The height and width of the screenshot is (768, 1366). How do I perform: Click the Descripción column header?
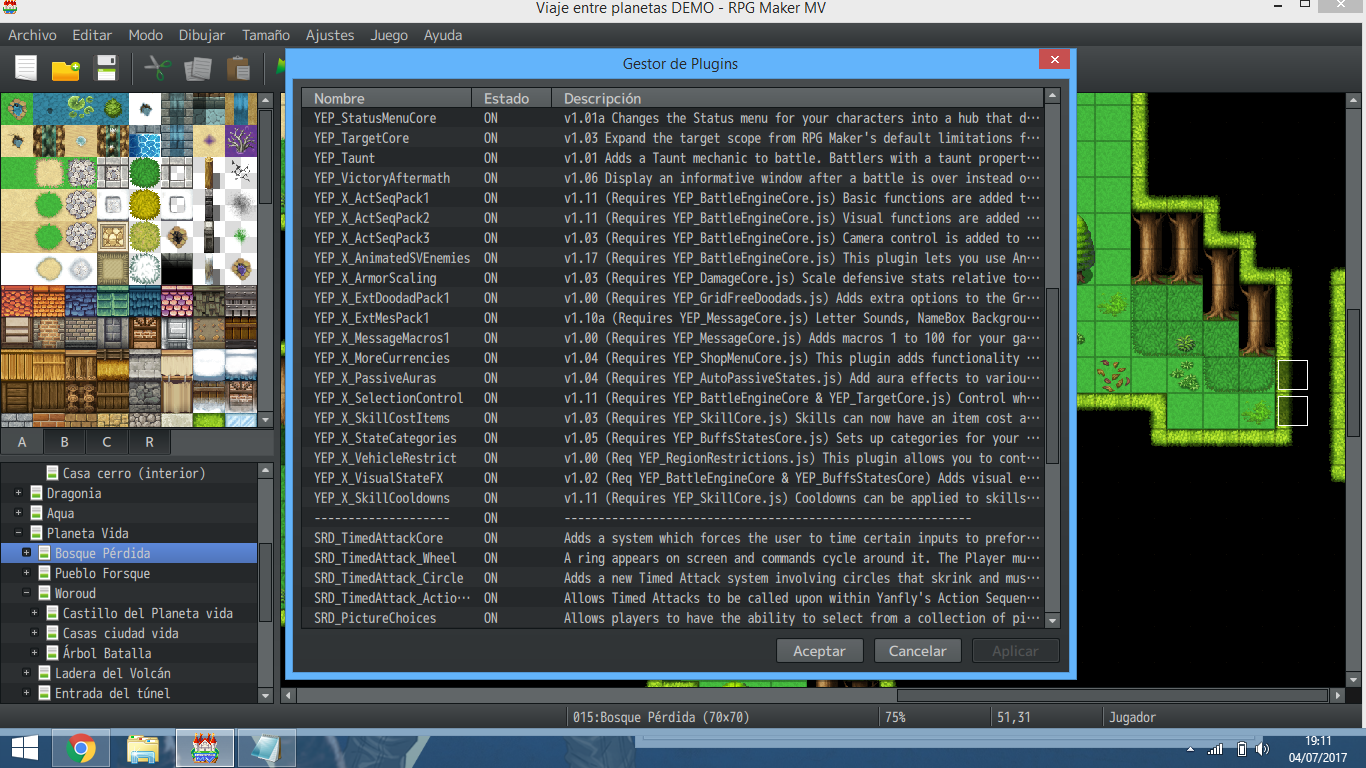(797, 98)
